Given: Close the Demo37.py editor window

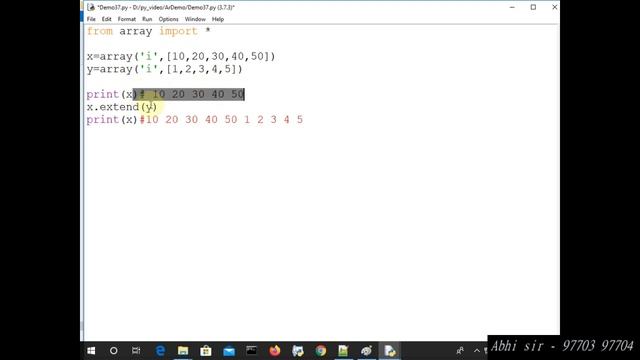Looking at the screenshot, I should [x=554, y=7].
